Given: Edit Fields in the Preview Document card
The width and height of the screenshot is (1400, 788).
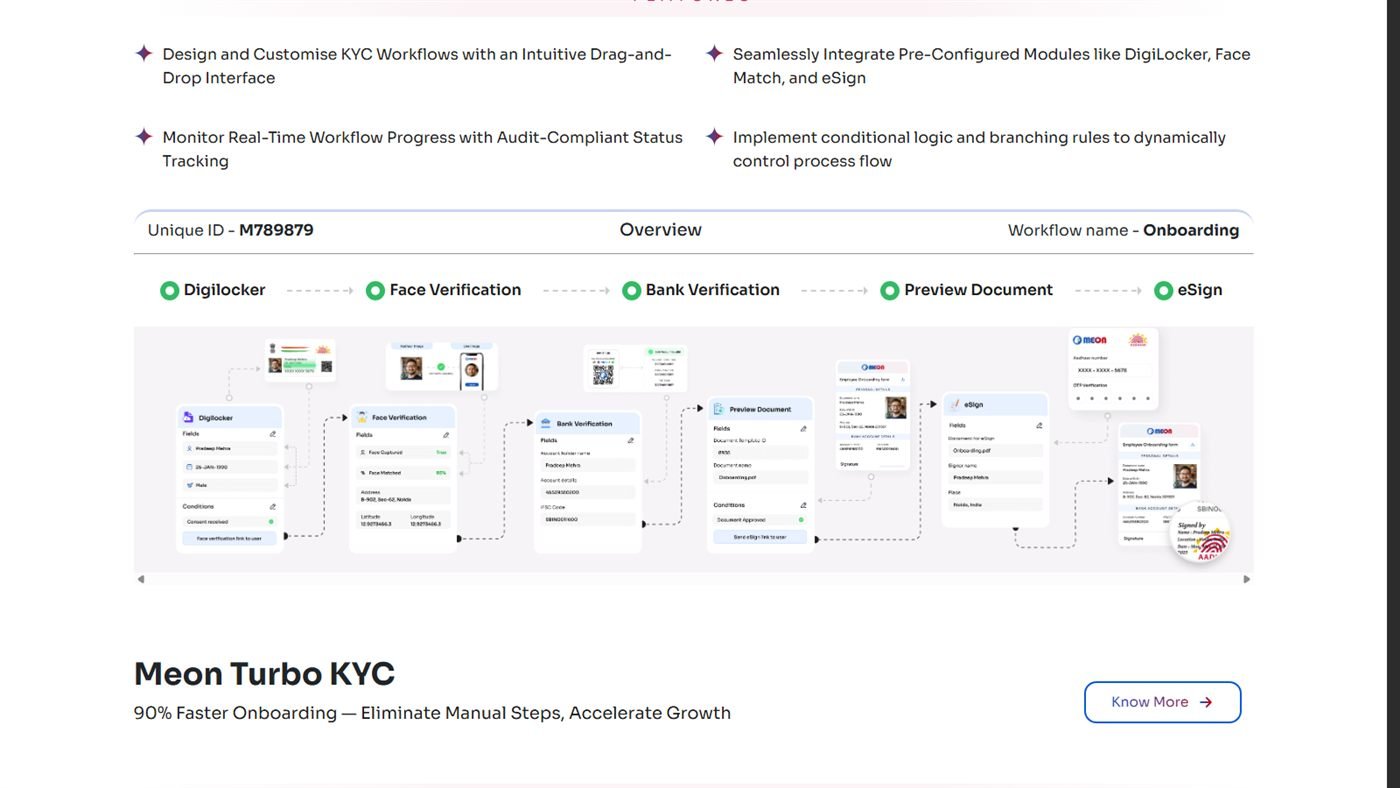Looking at the screenshot, I should (x=803, y=429).
